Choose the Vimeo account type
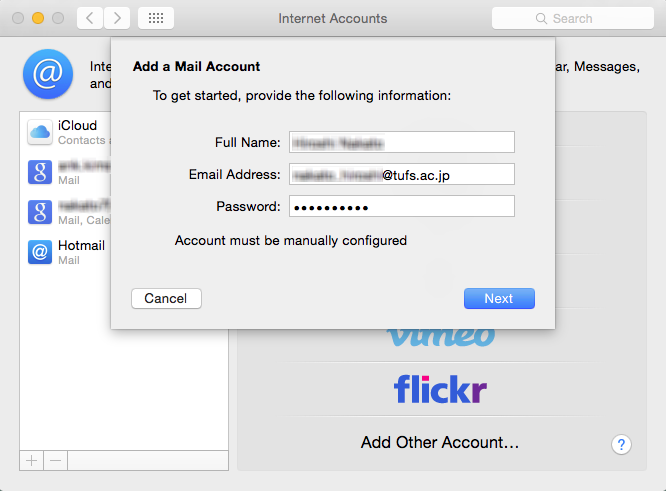 click(441, 336)
